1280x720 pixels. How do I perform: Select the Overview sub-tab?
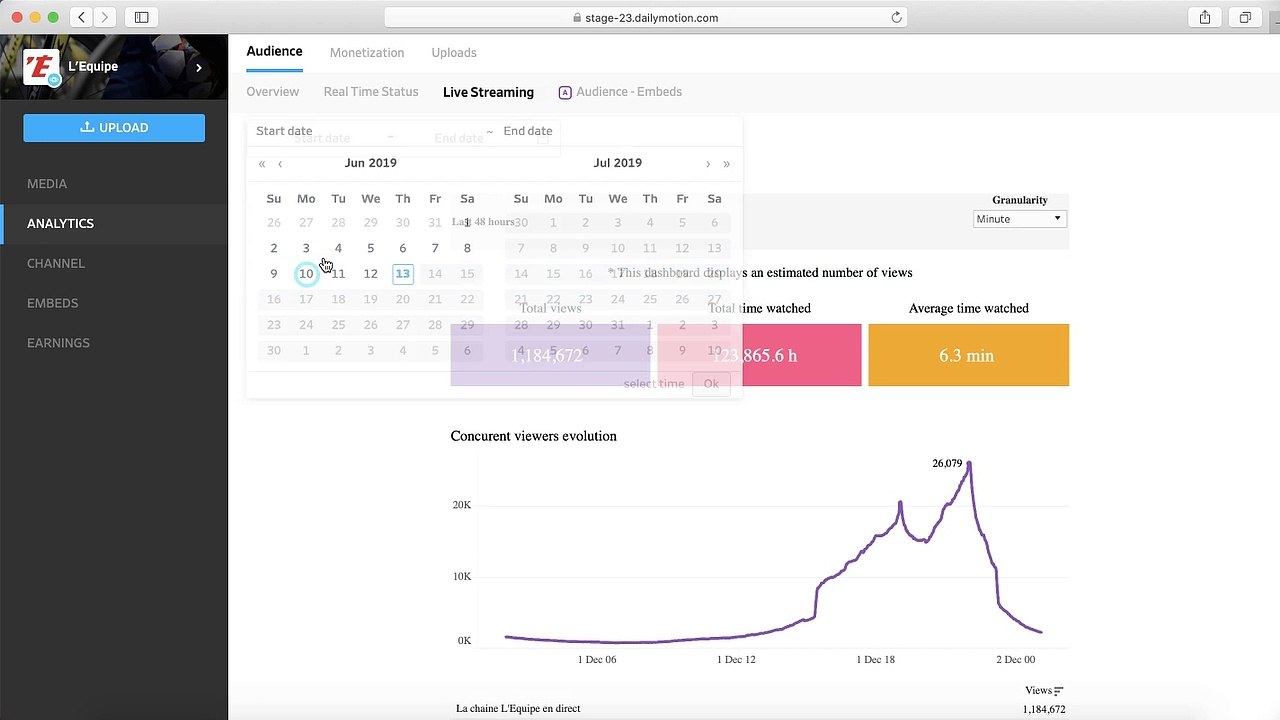tap(273, 92)
